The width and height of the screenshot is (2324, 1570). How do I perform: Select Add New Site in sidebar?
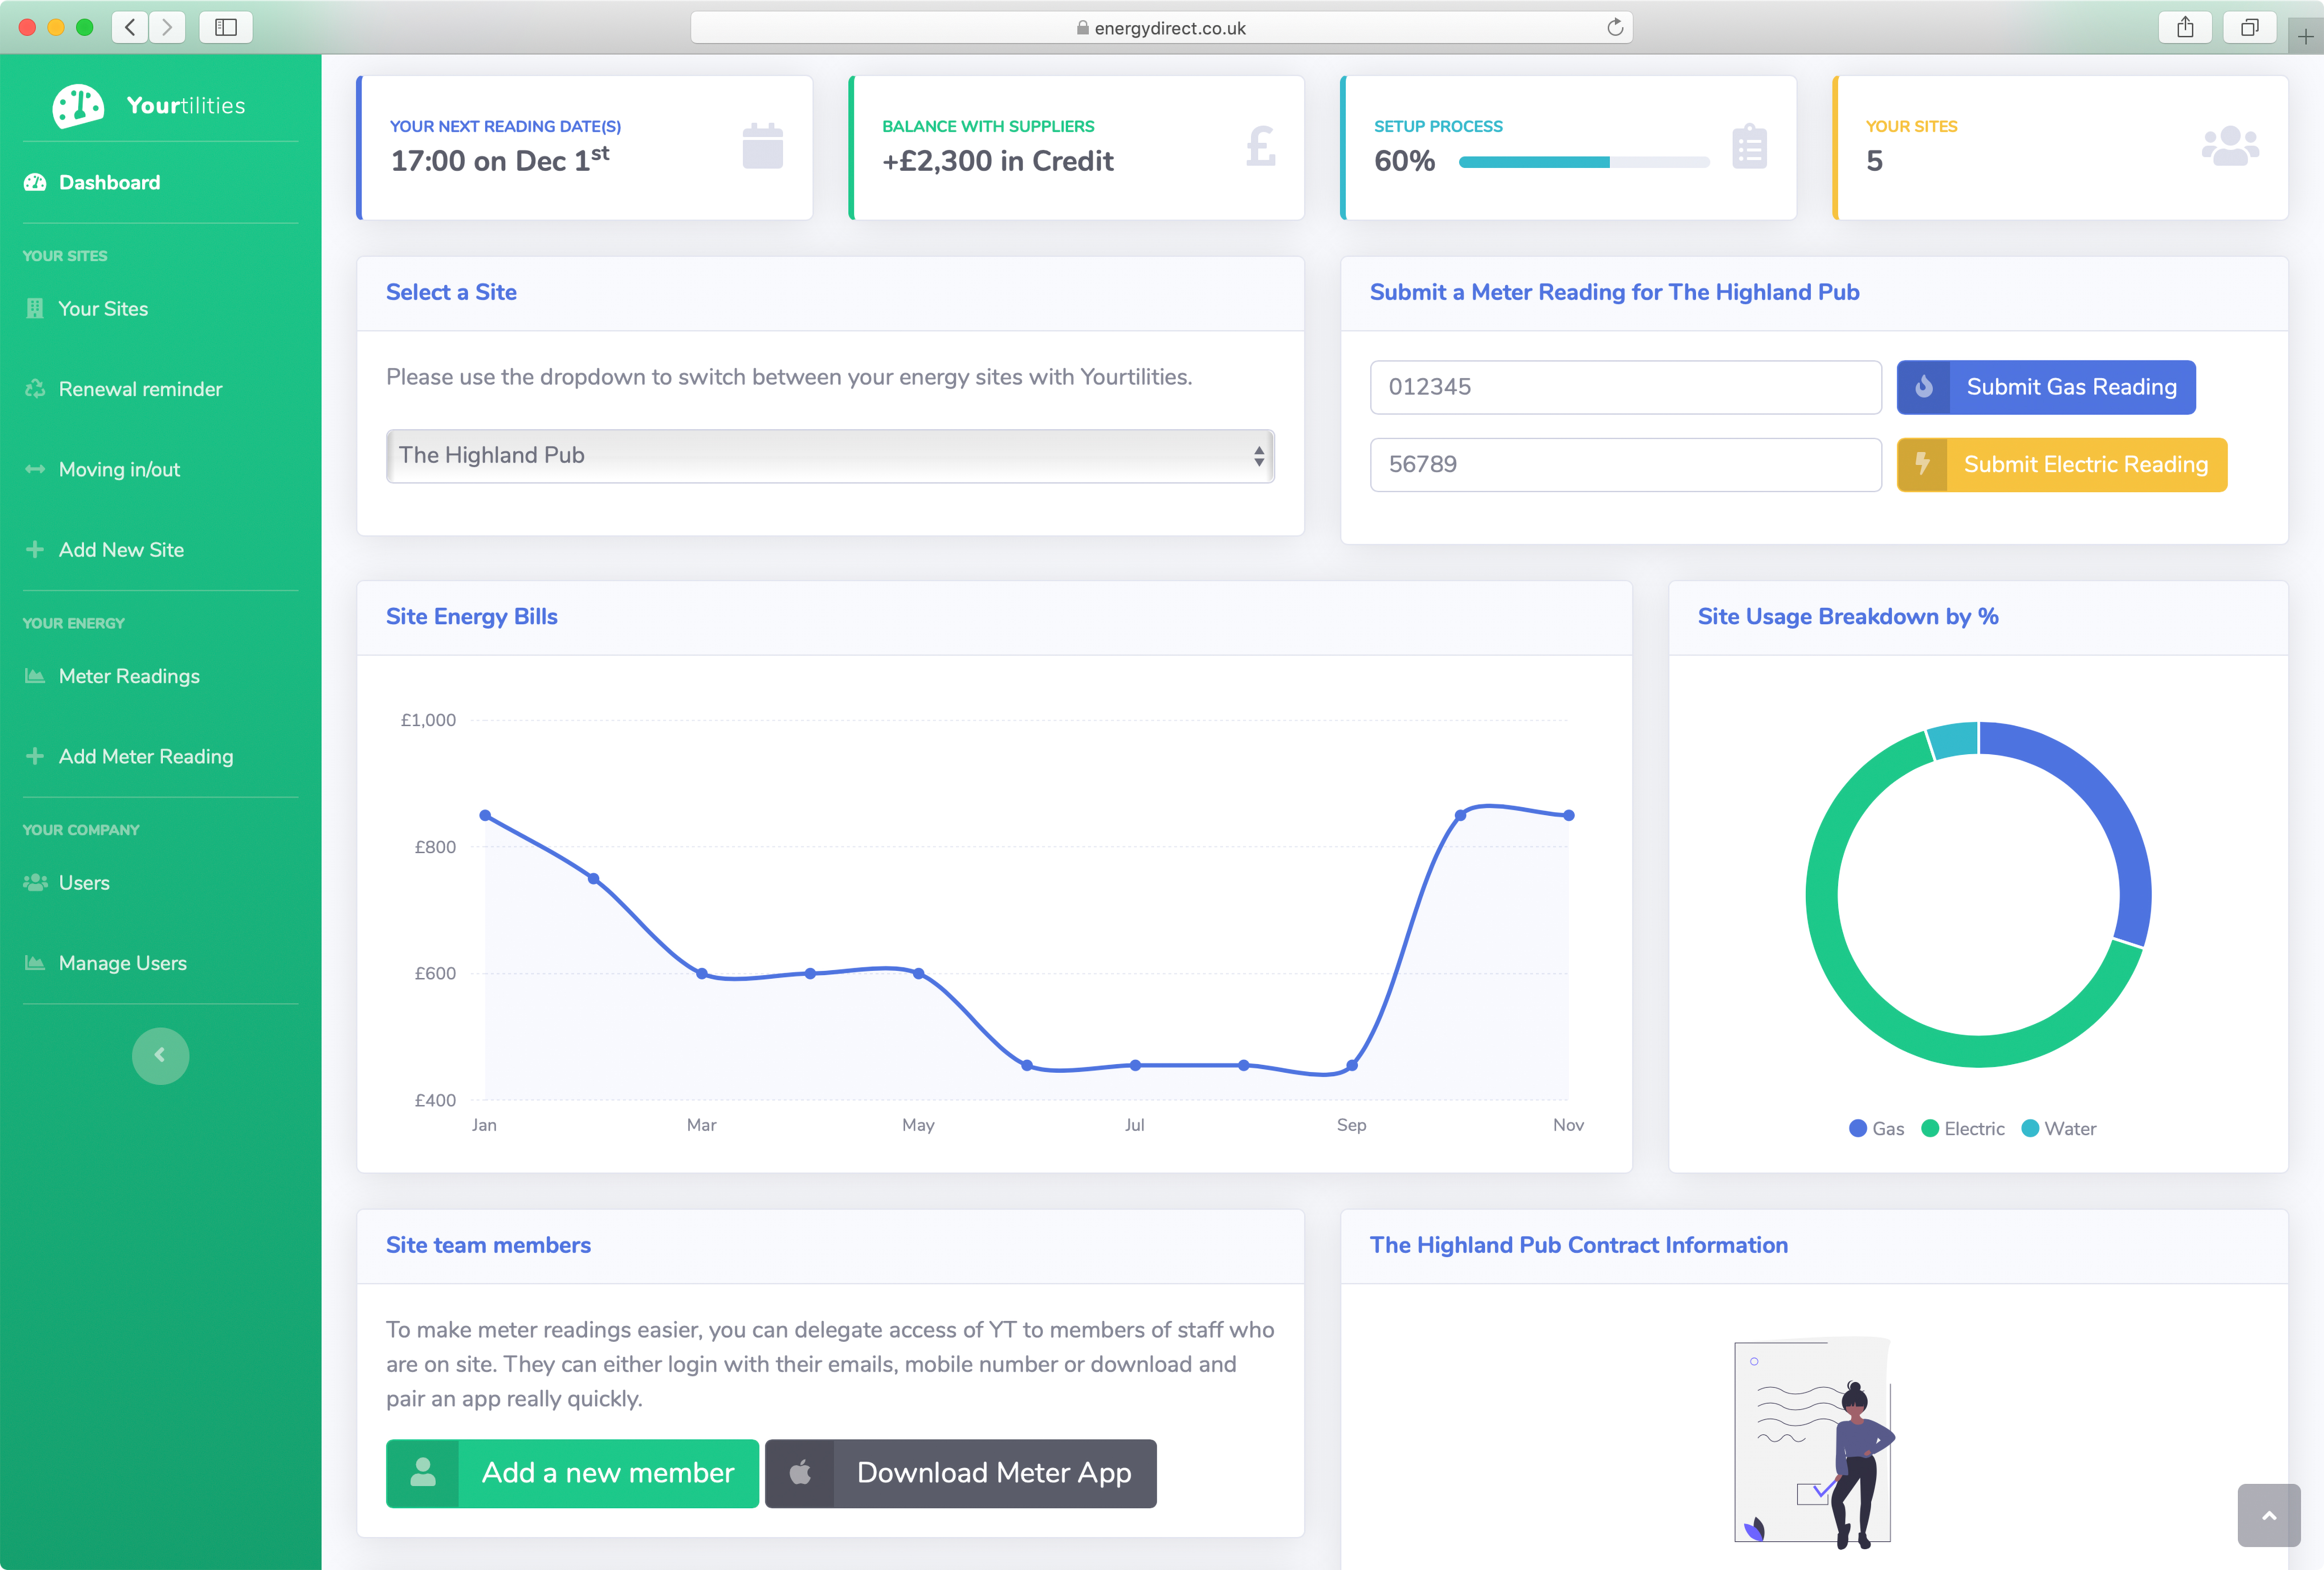click(121, 549)
